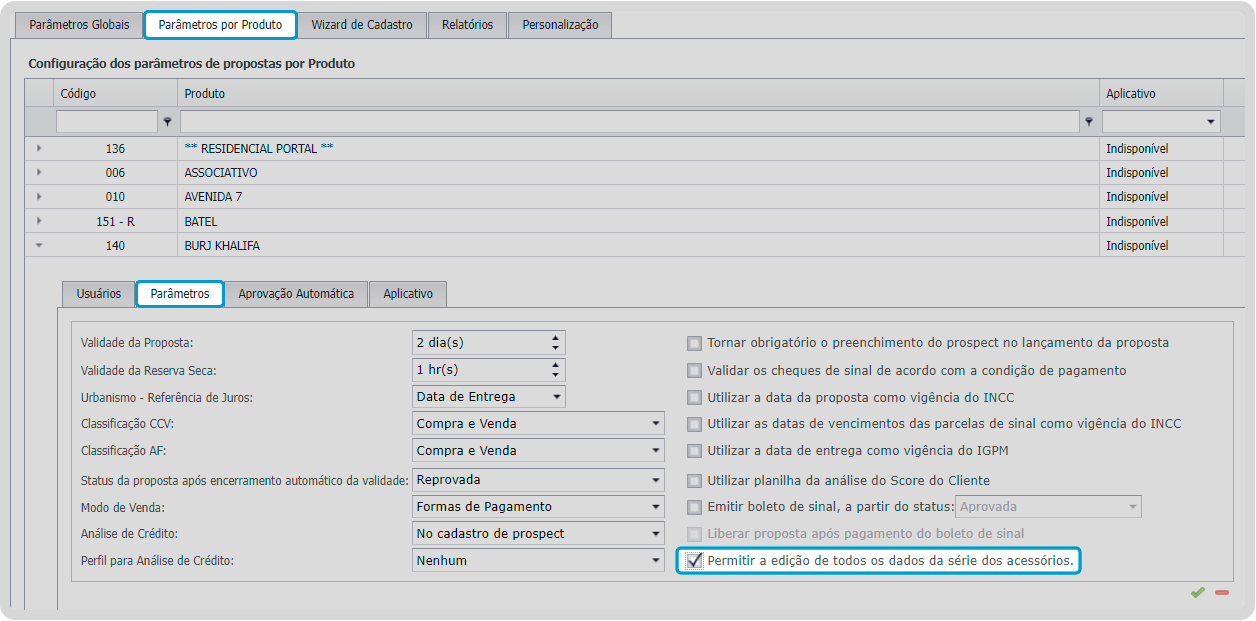1256x621 pixels.
Task: Open status após encerramento automático dropdown
Action: 655,480
